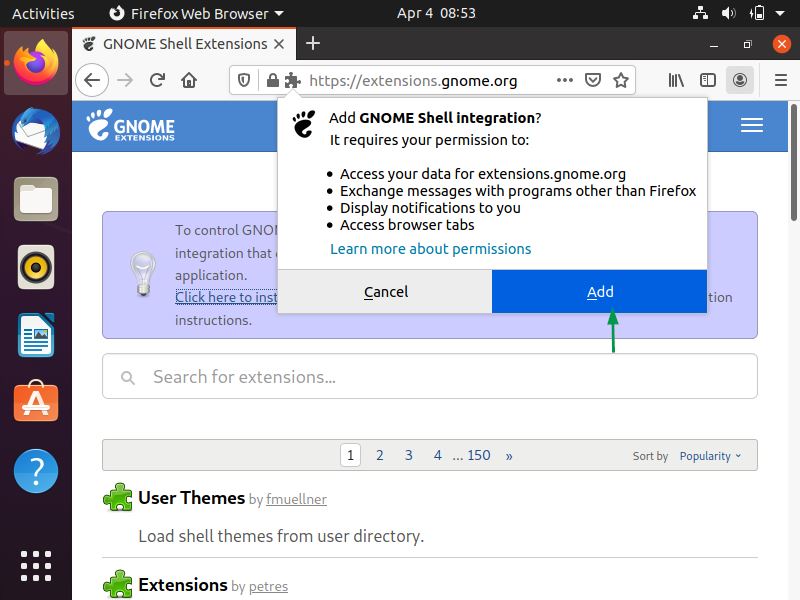Viewport: 800px width, 600px height.
Task: Go to next page with » arrow
Action: coord(509,456)
